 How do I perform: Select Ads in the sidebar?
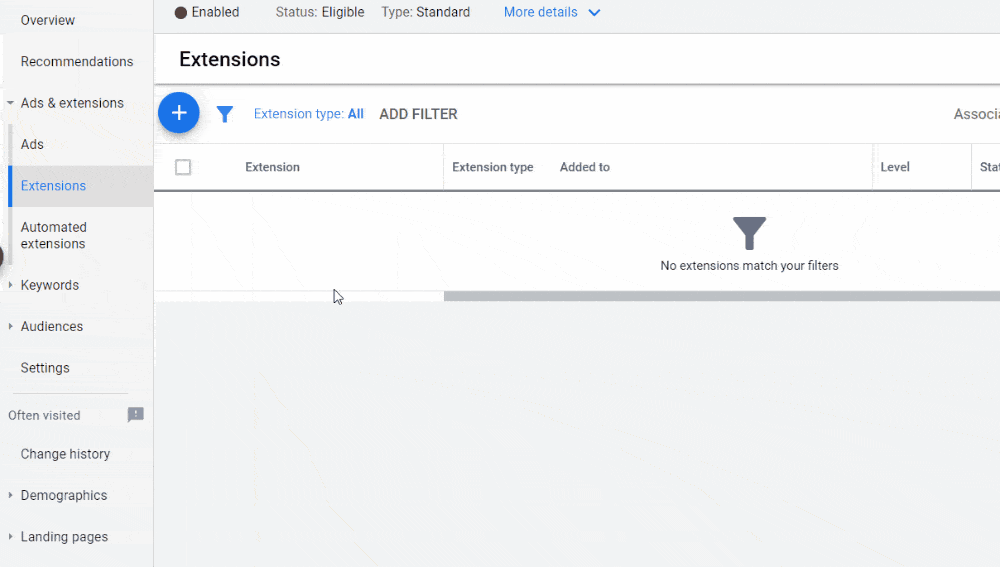32,145
